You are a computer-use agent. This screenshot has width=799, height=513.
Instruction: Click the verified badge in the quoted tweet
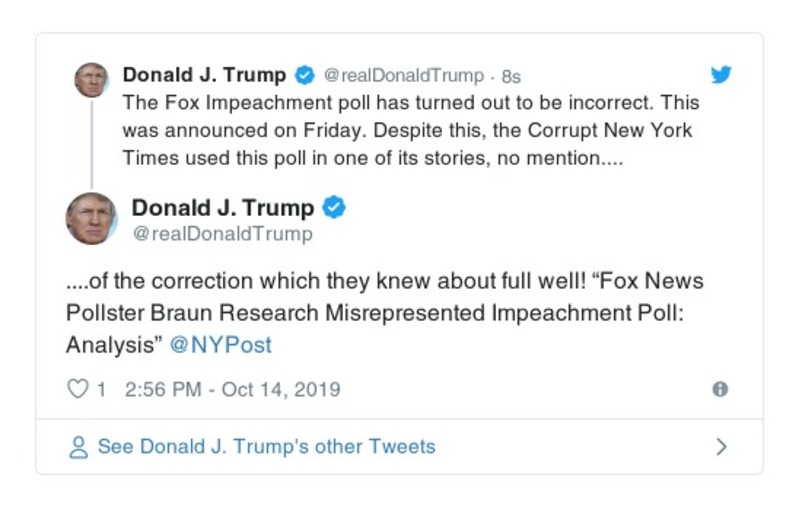(x=305, y=75)
